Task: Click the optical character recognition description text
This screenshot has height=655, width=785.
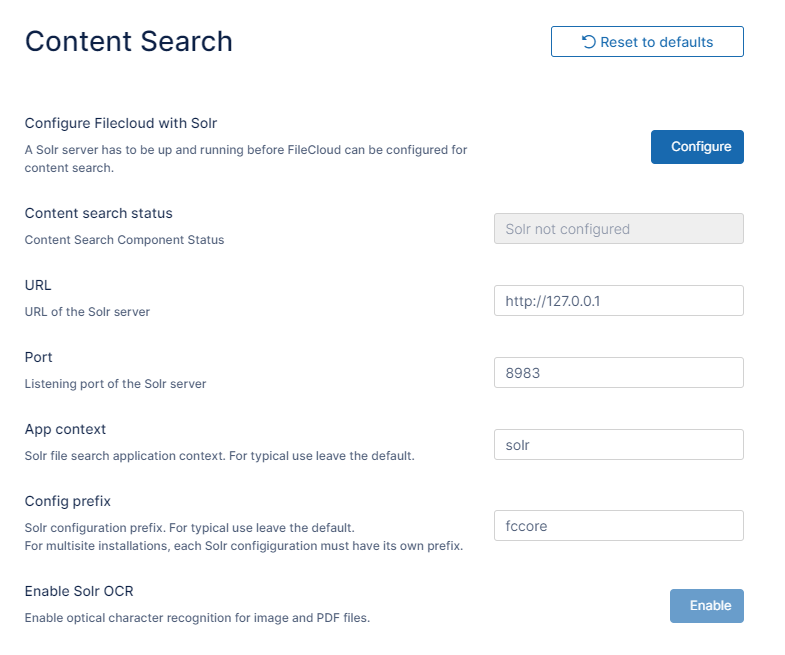Action: tap(197, 618)
